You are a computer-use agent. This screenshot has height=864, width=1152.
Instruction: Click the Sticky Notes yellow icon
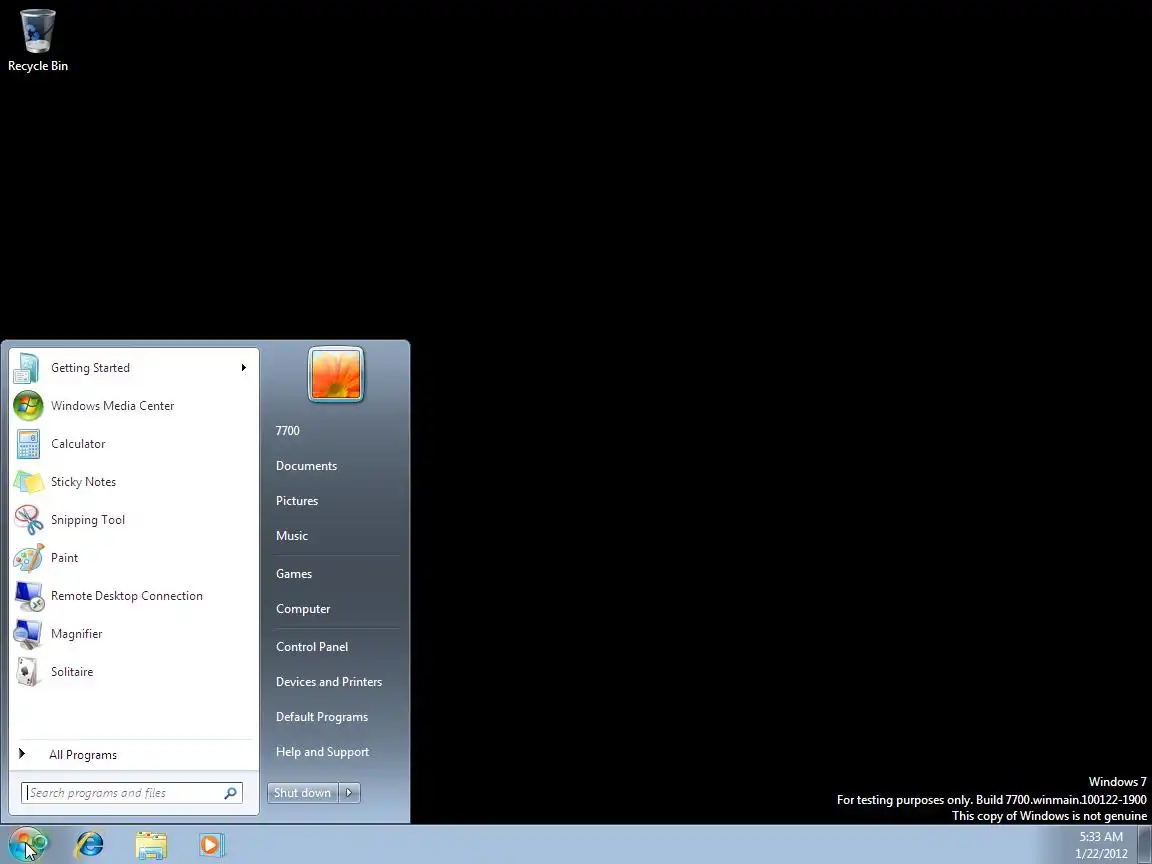29,483
